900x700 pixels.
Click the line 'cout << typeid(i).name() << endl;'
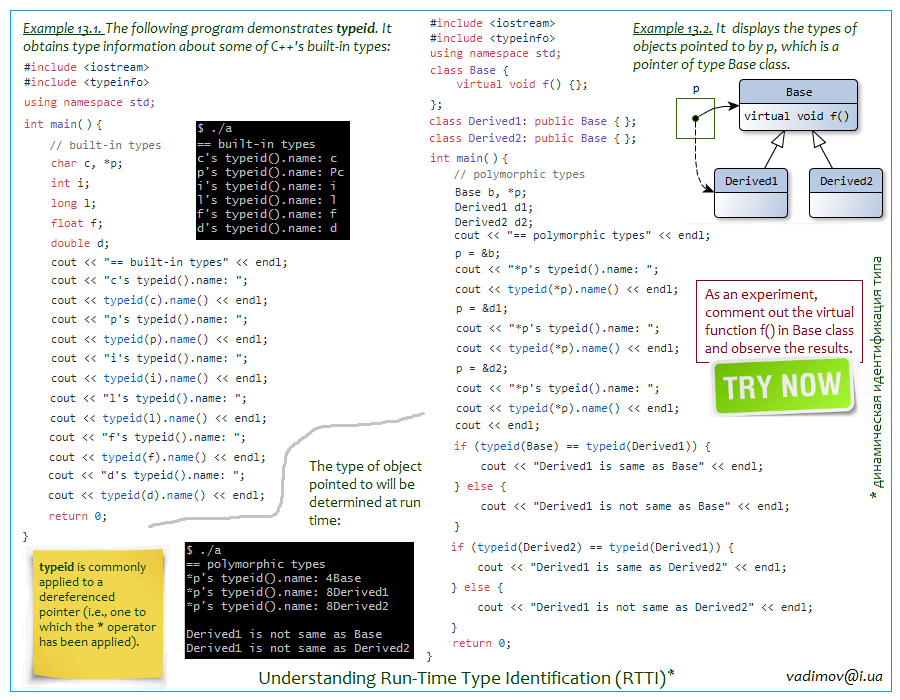click(x=159, y=378)
